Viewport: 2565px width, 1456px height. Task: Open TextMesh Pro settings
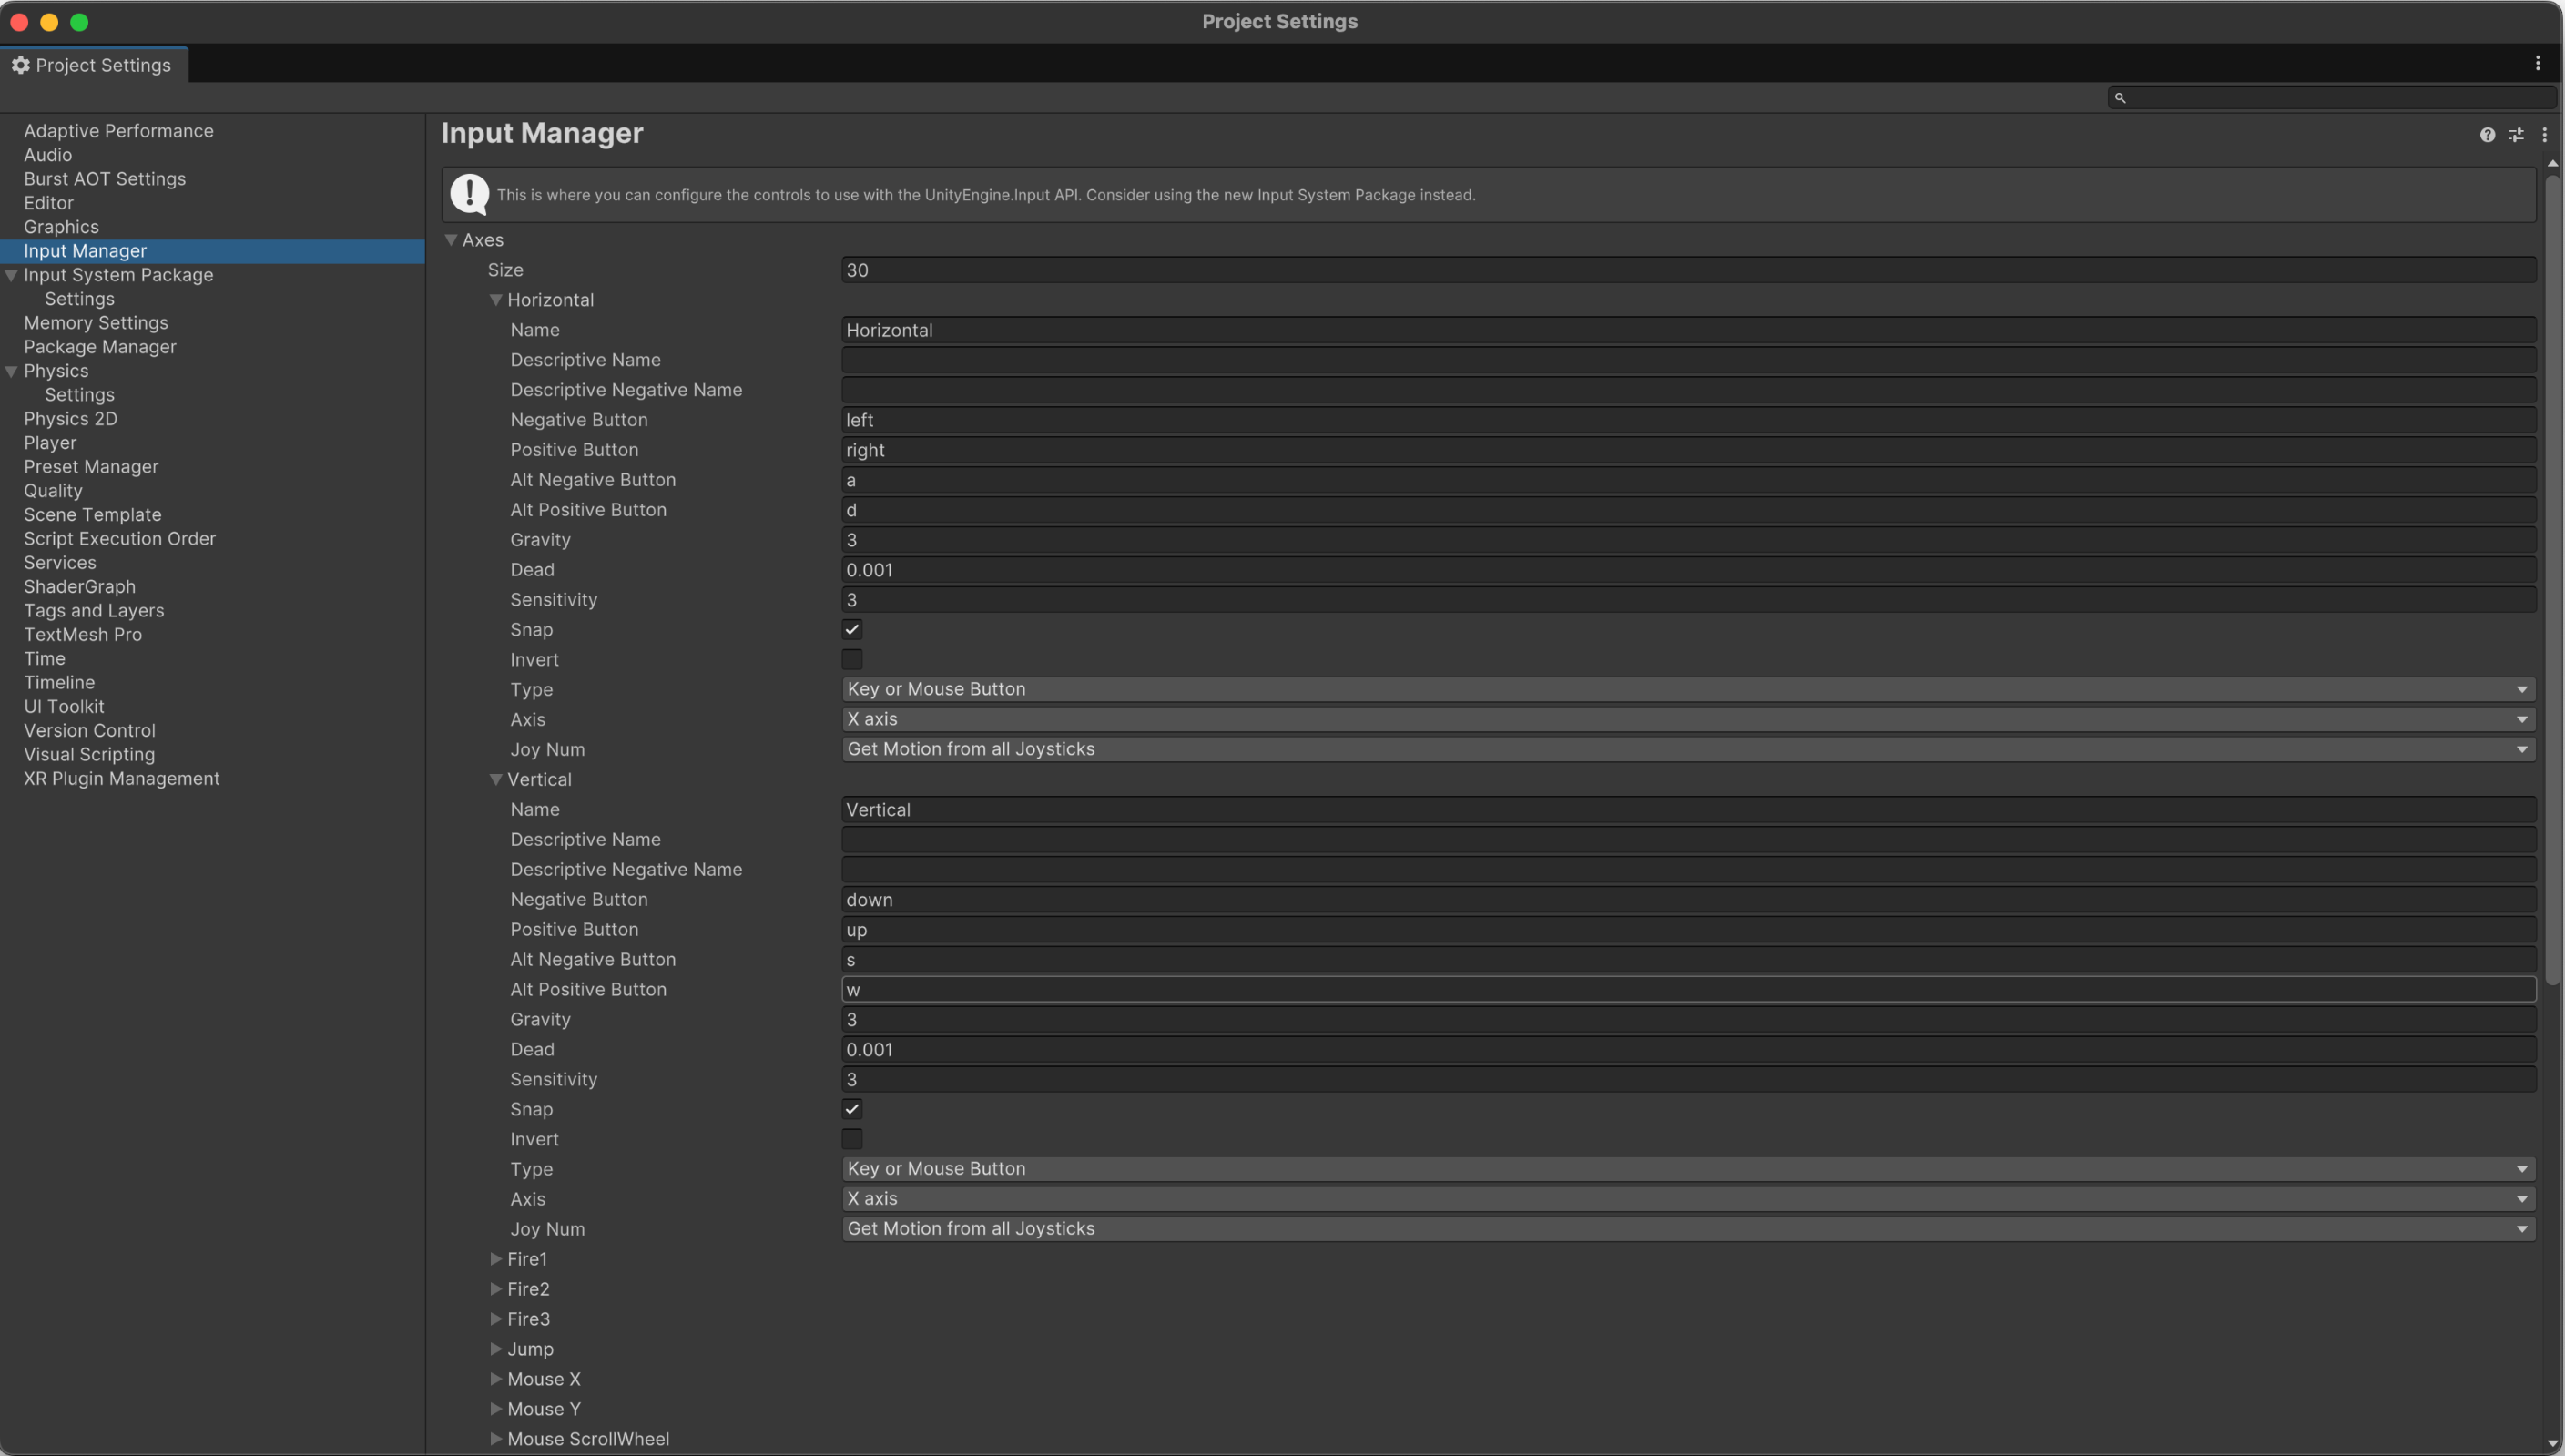83,635
